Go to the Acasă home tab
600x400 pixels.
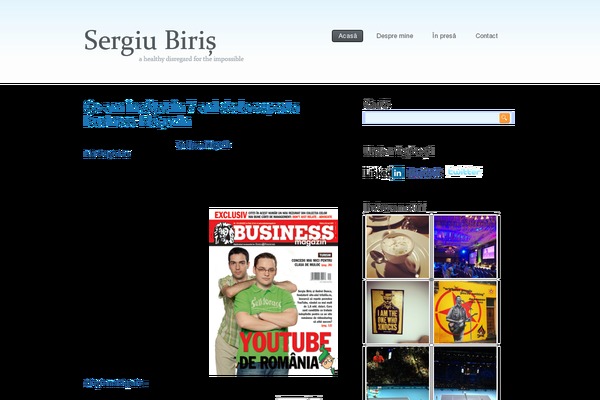point(347,36)
